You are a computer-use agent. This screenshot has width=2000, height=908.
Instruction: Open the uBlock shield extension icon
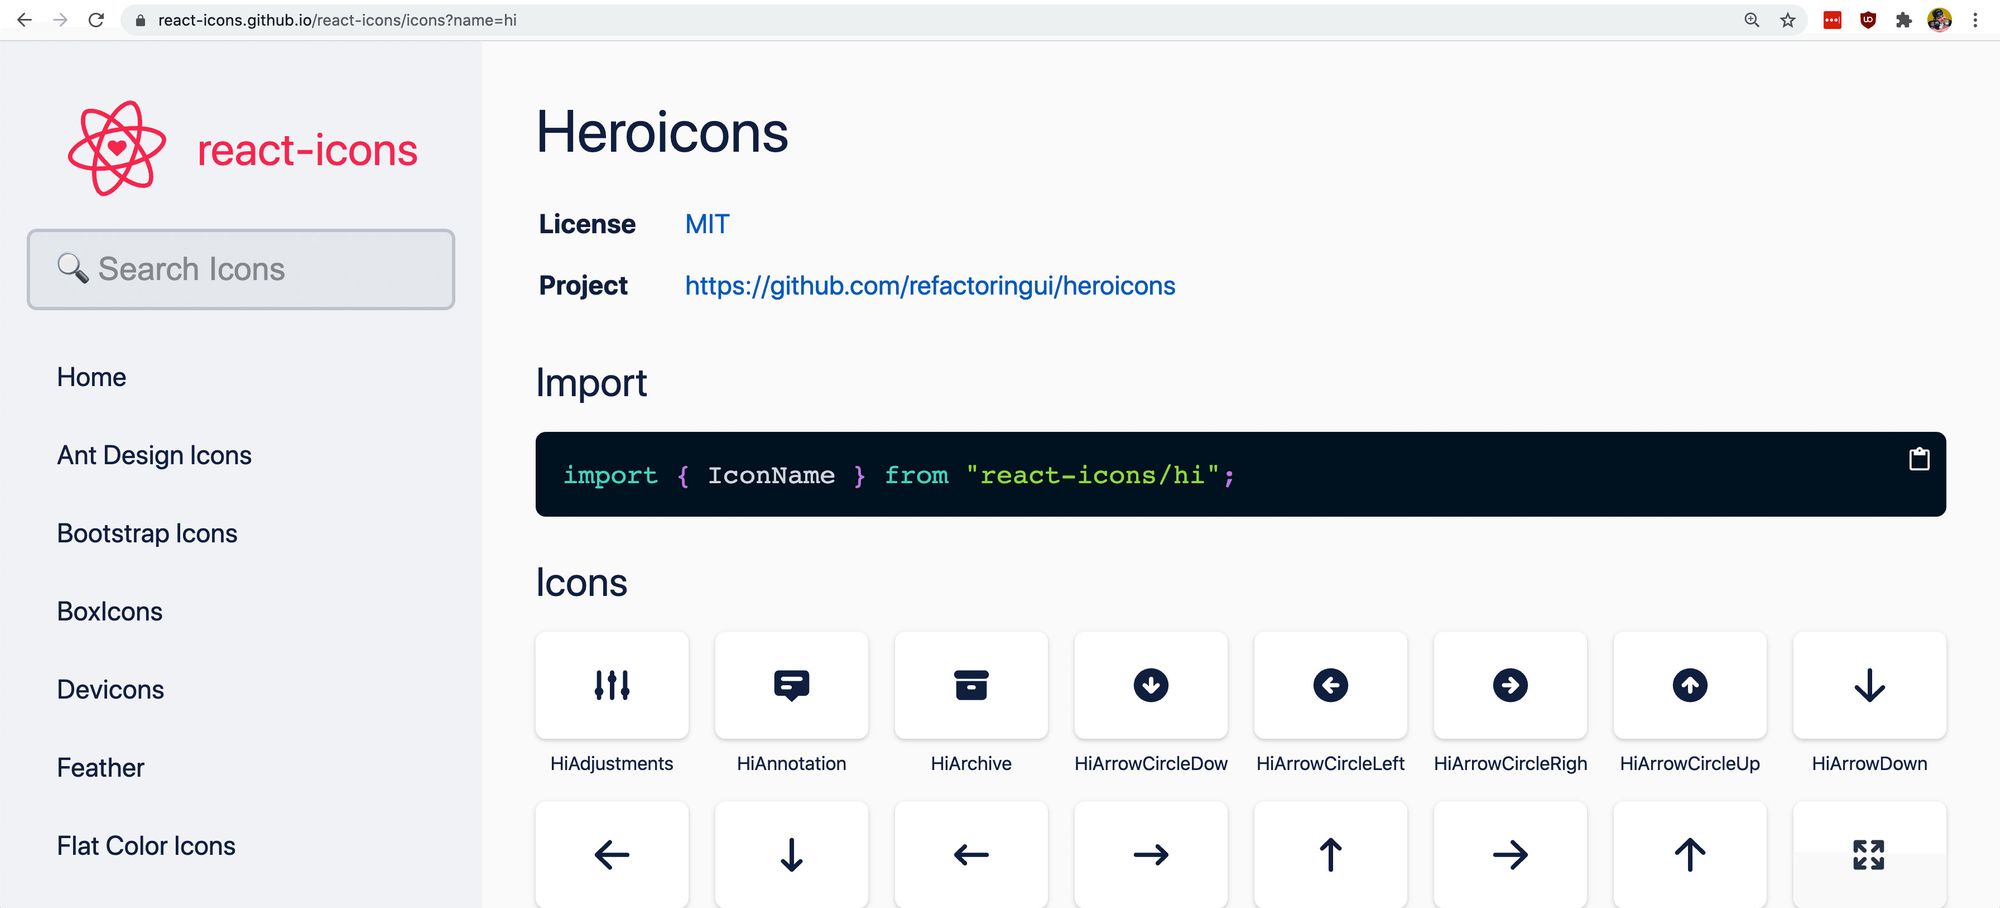tap(1868, 20)
